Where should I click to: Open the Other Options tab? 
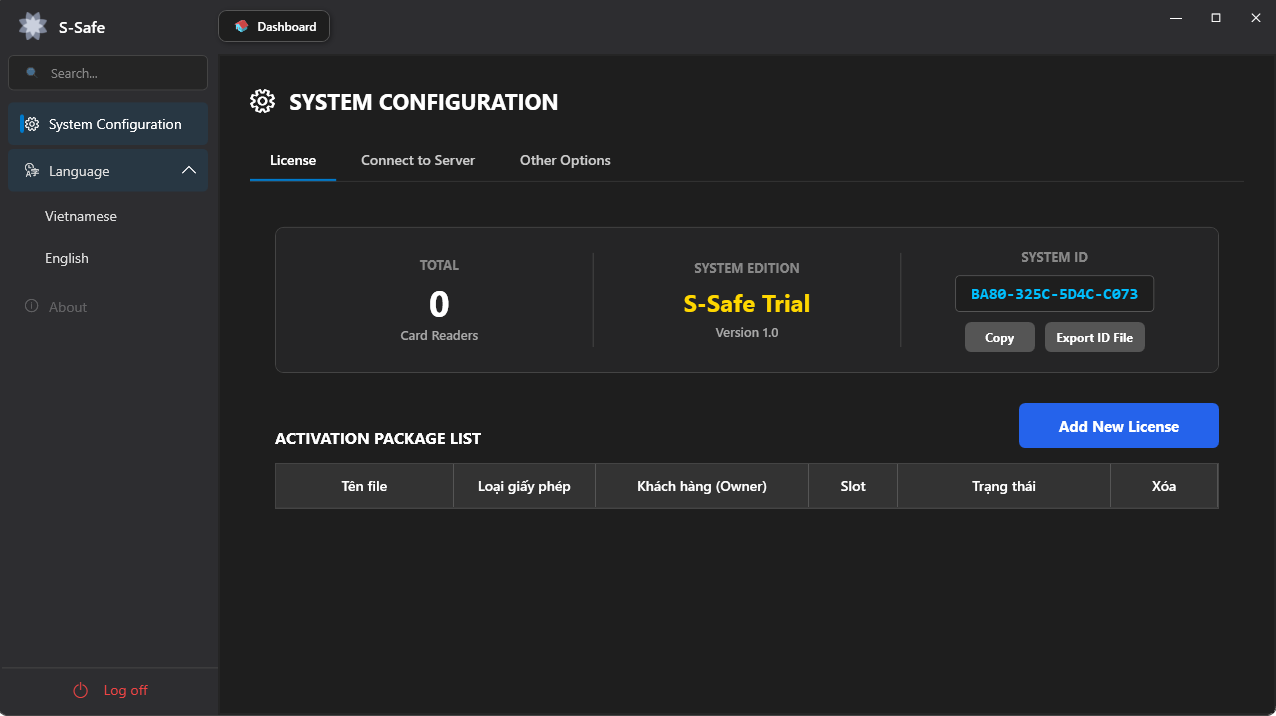565,160
